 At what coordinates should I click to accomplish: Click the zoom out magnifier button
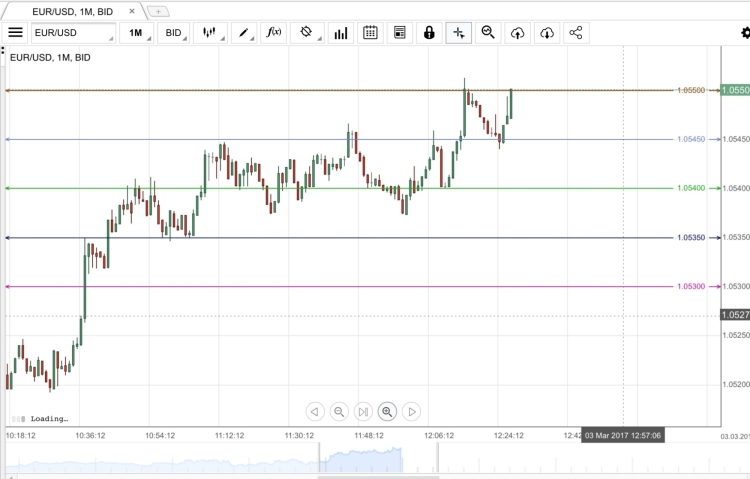coord(339,412)
